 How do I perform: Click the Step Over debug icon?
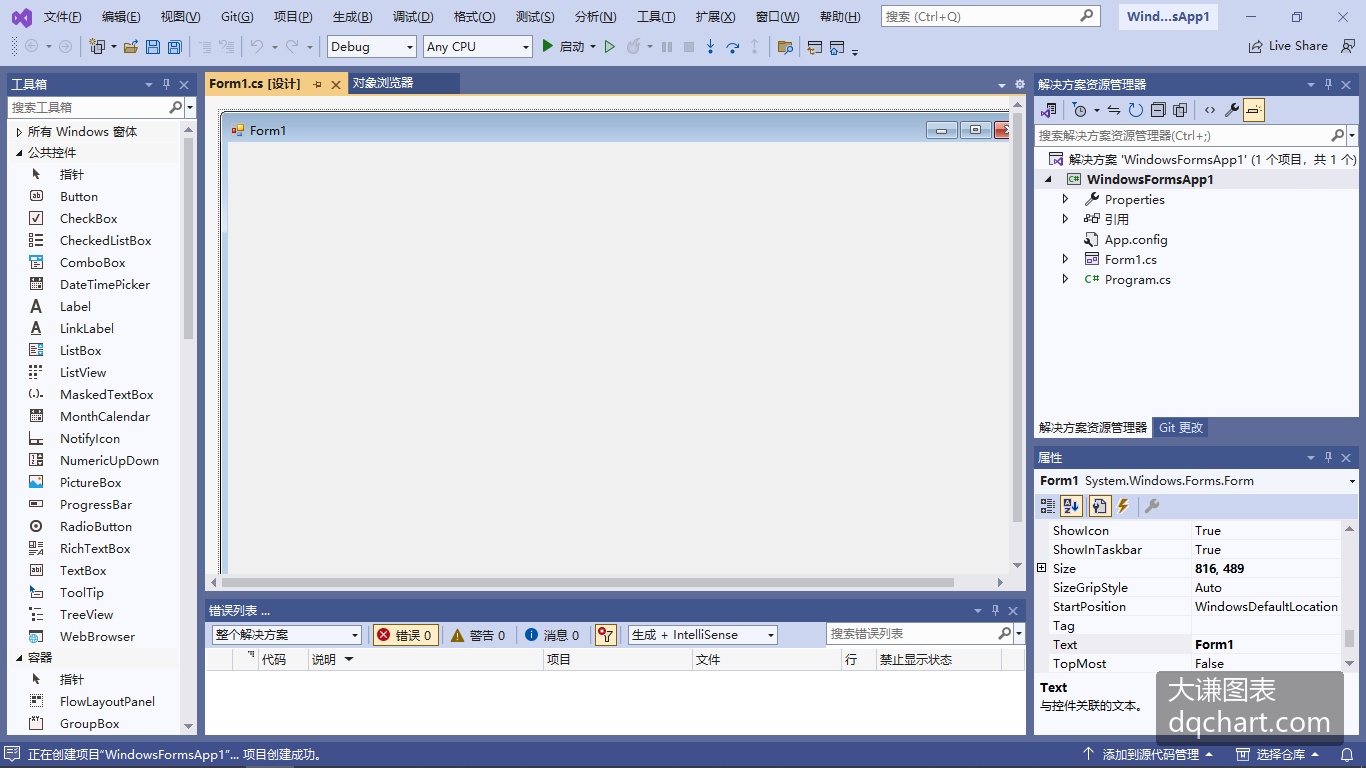click(732, 47)
